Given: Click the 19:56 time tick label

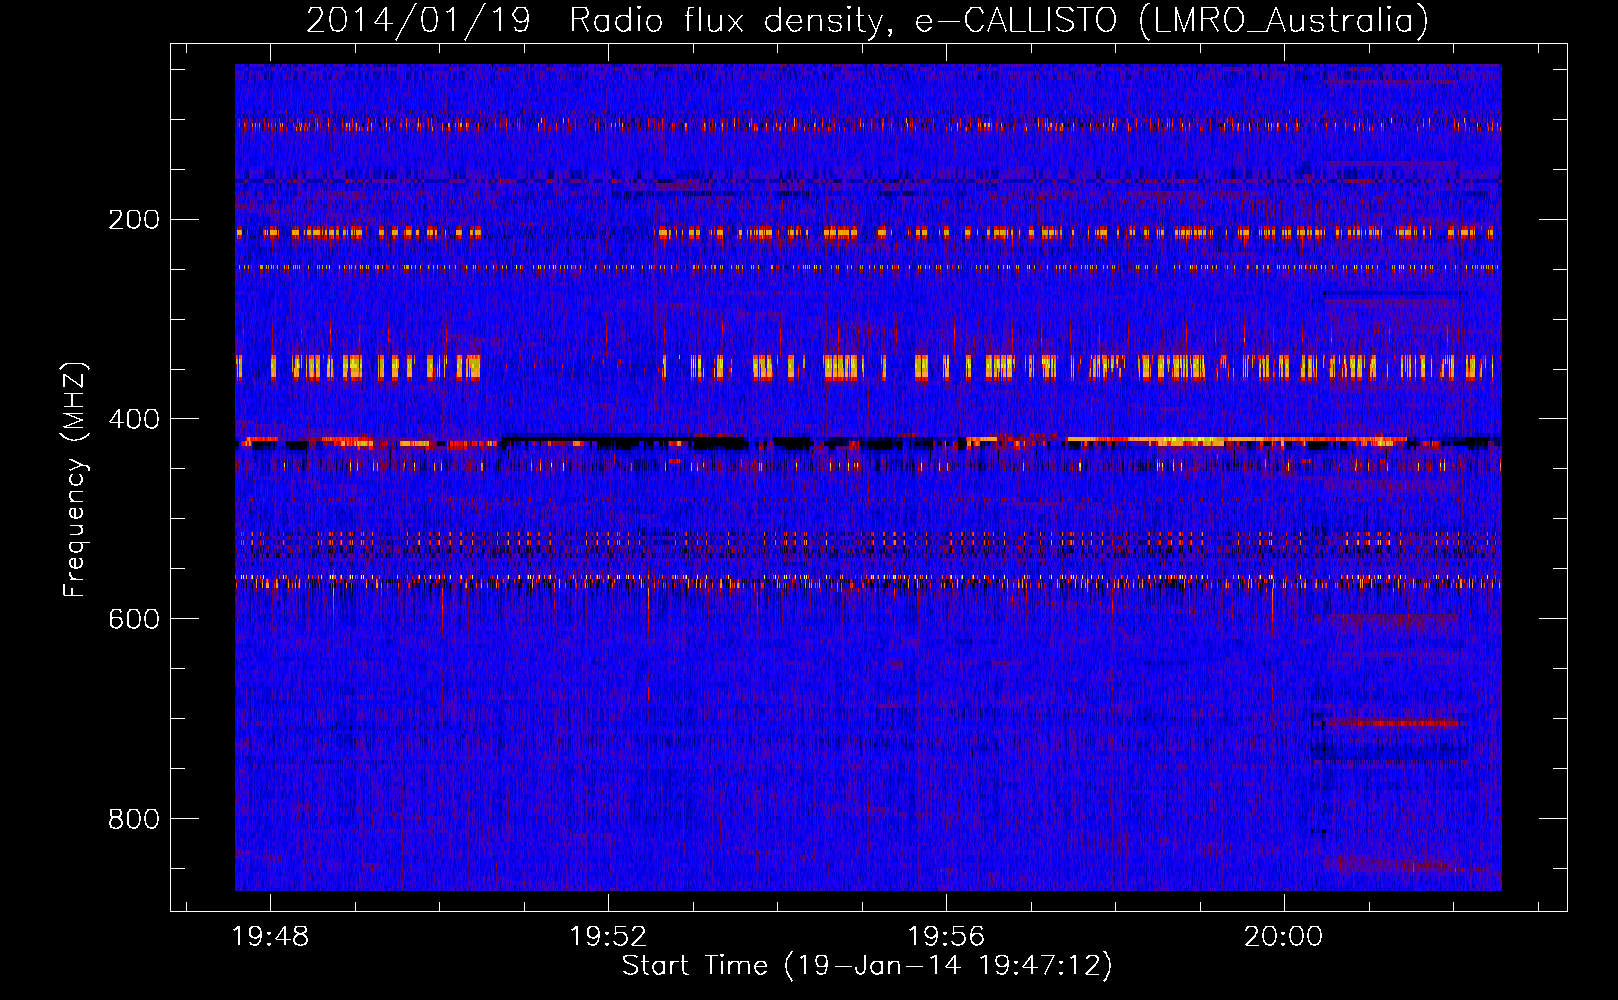Looking at the screenshot, I should pyautogui.click(x=946, y=937).
